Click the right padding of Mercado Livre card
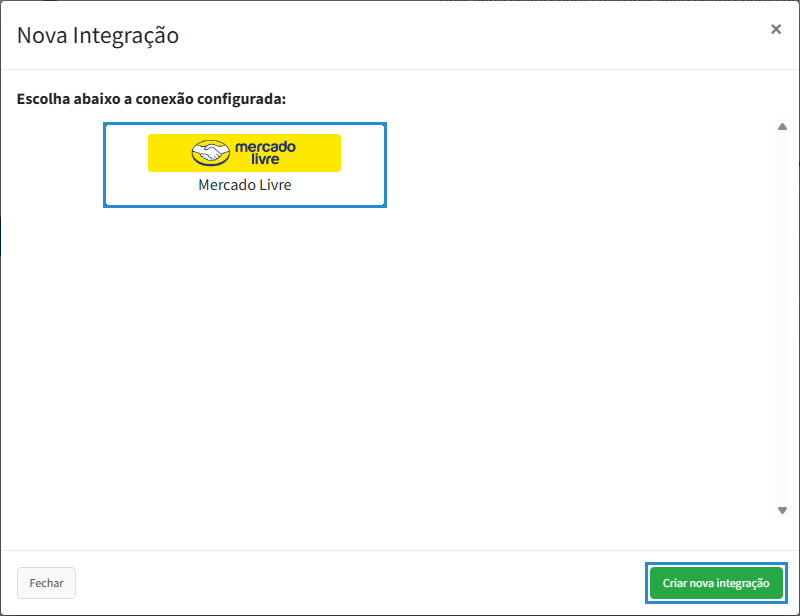The height and width of the screenshot is (616, 800). click(x=364, y=165)
